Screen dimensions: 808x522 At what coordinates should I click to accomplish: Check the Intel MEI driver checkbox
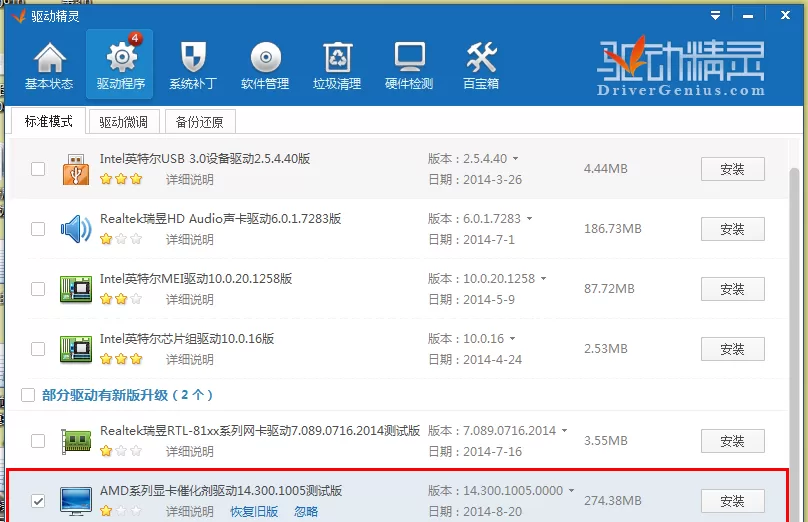(38, 289)
